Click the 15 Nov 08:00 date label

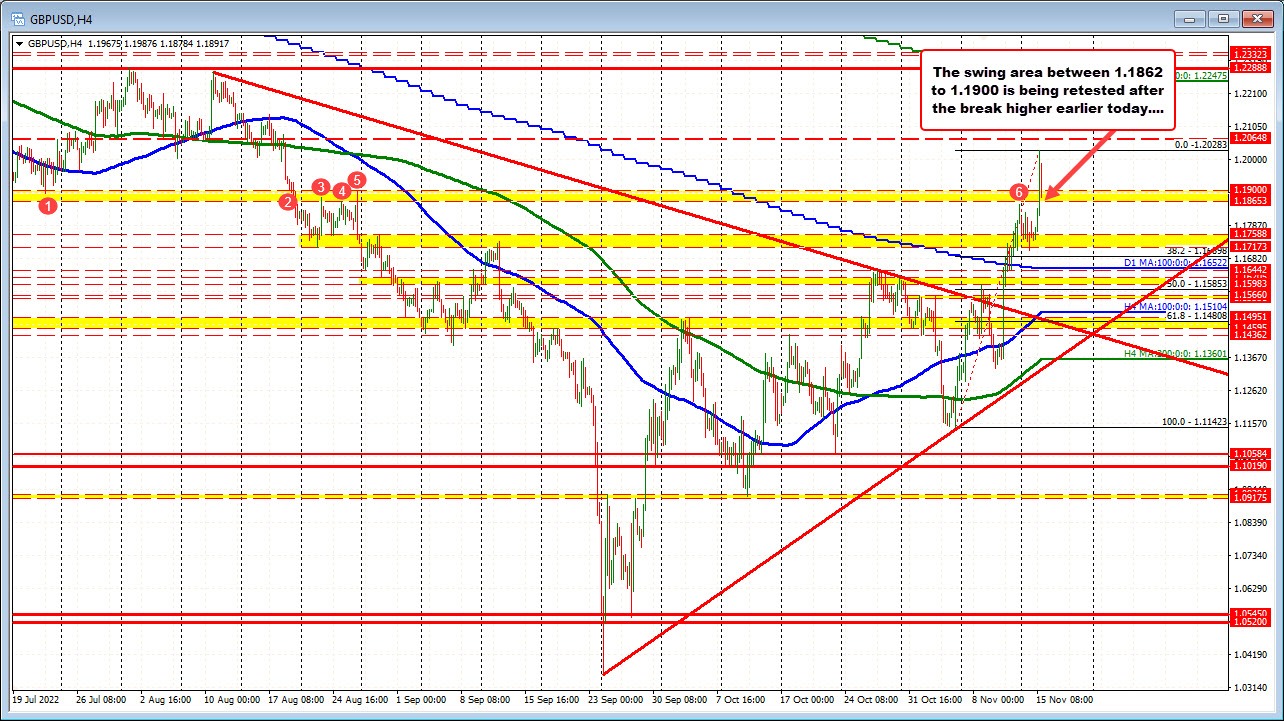pos(1063,701)
